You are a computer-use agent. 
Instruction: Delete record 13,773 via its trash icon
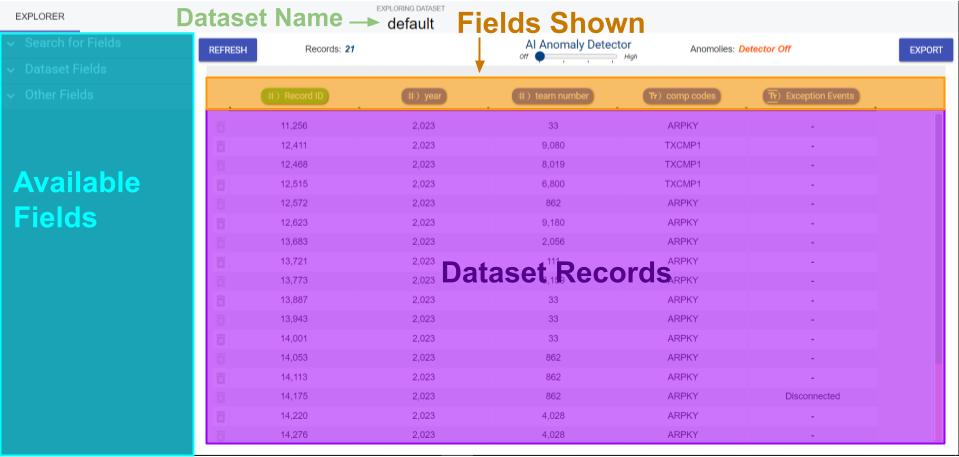click(221, 281)
